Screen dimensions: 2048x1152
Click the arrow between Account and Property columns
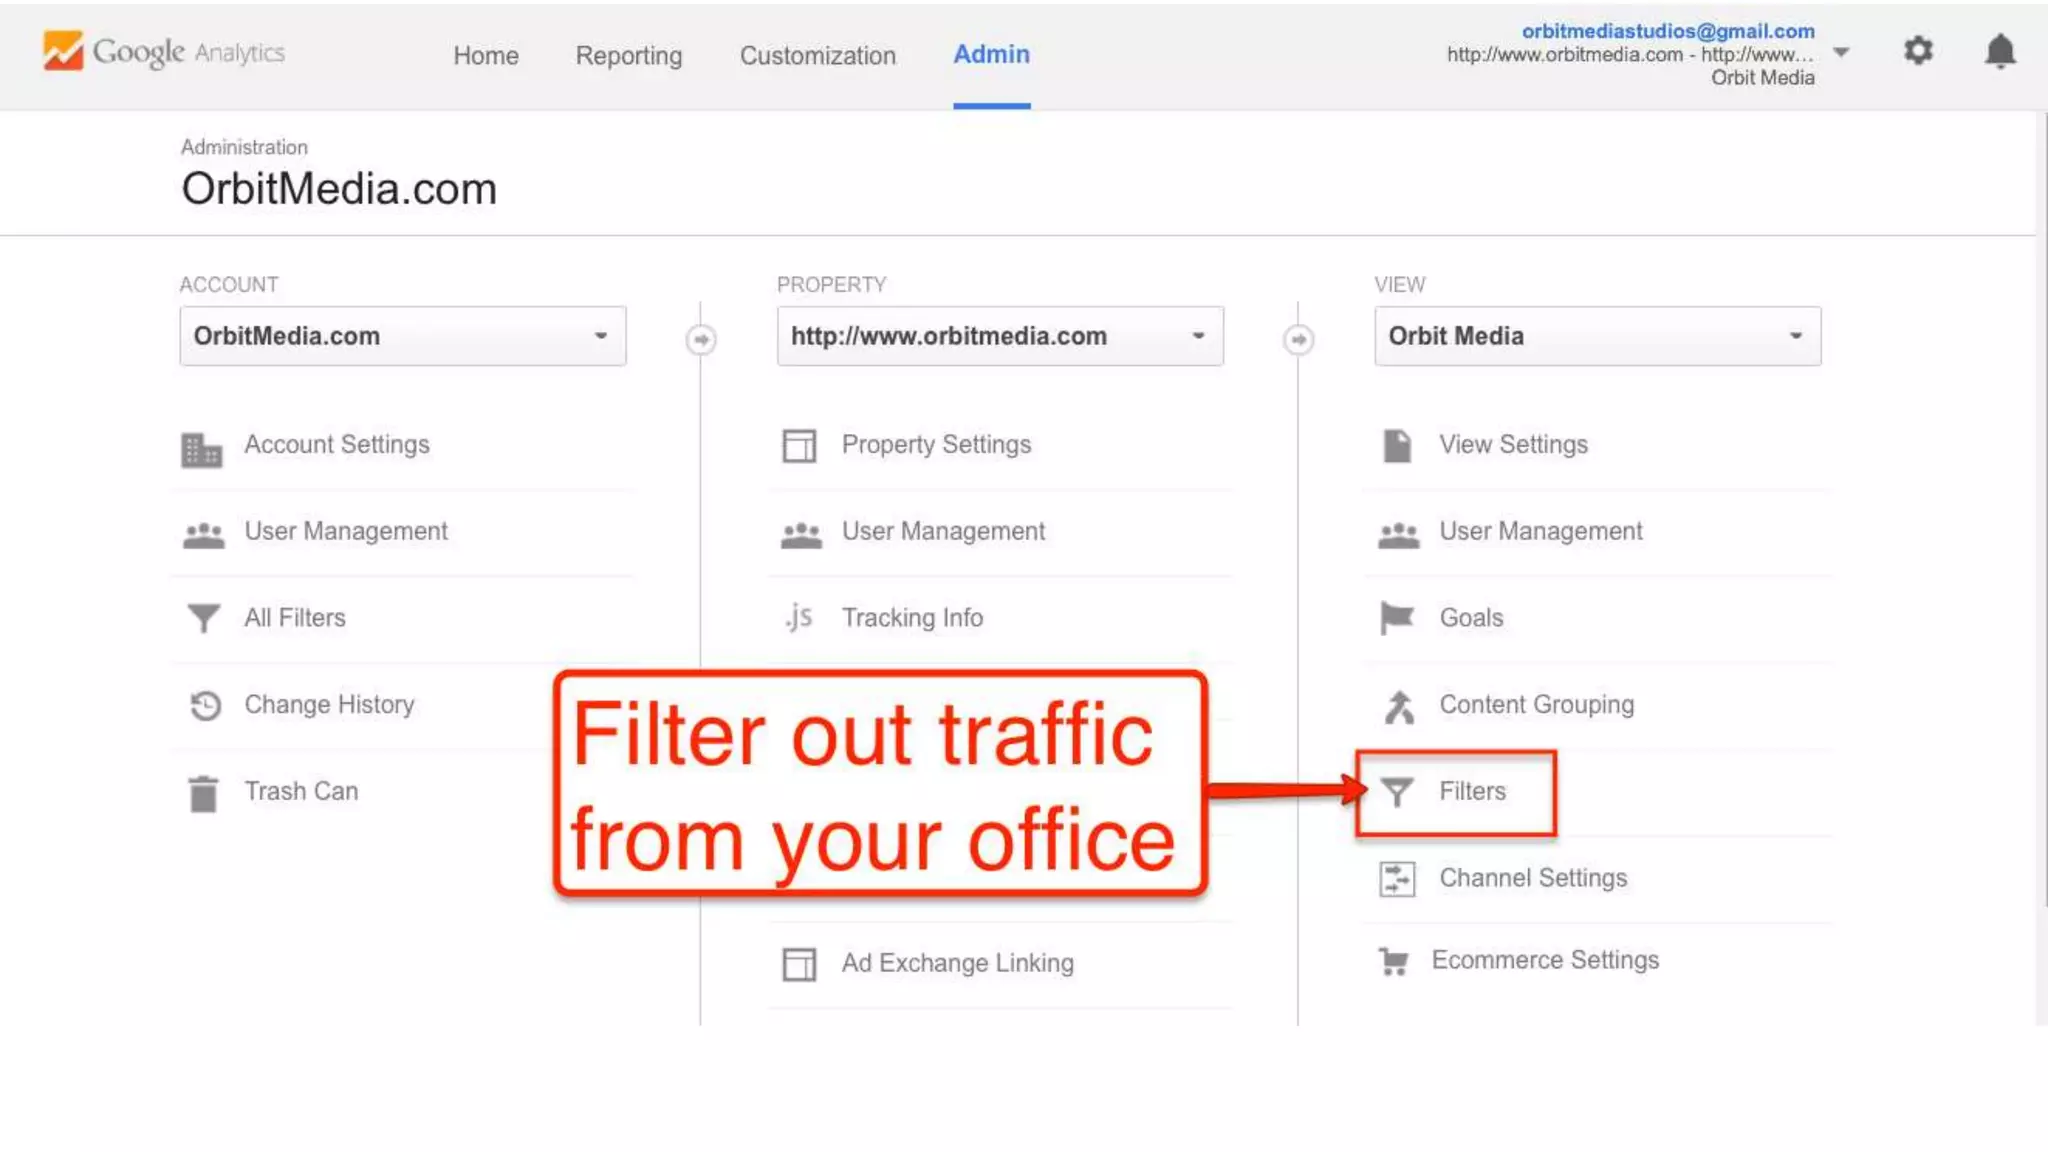pos(701,340)
